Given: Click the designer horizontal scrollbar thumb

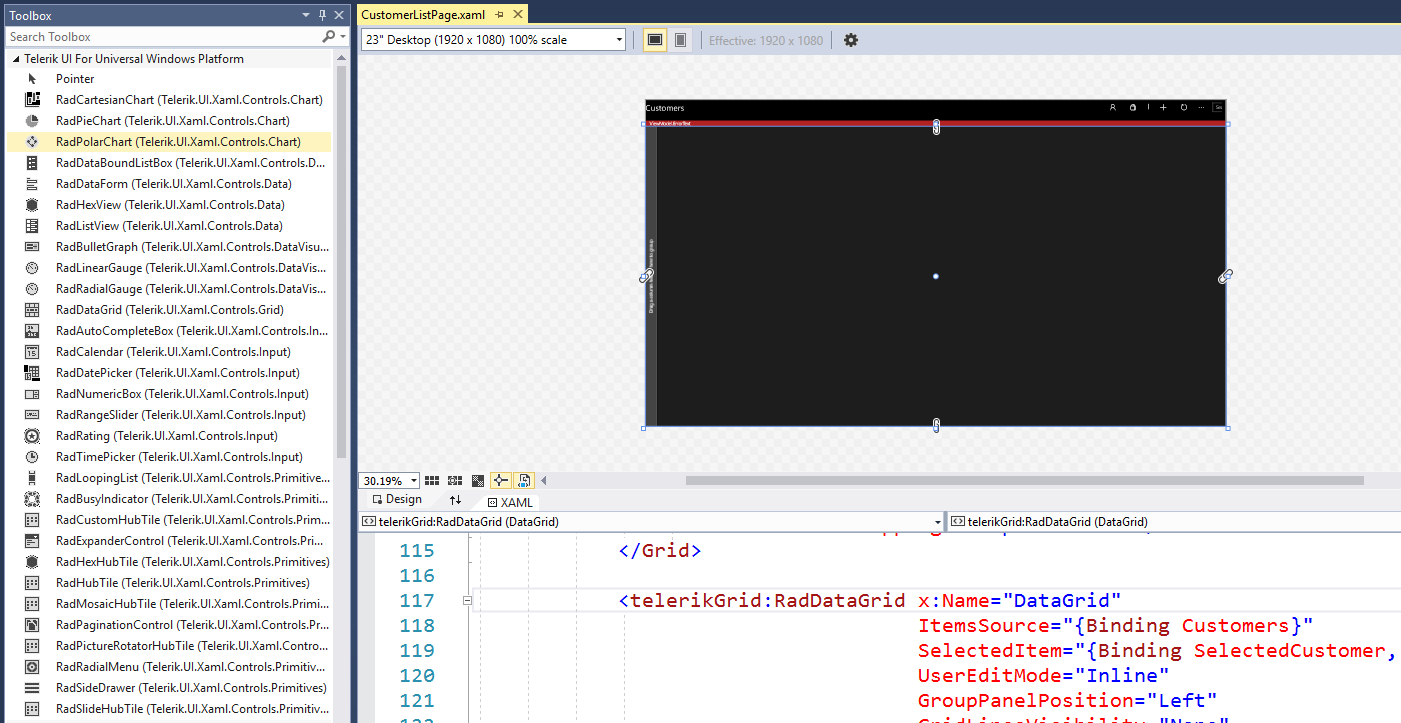Looking at the screenshot, I should click(x=1025, y=481).
